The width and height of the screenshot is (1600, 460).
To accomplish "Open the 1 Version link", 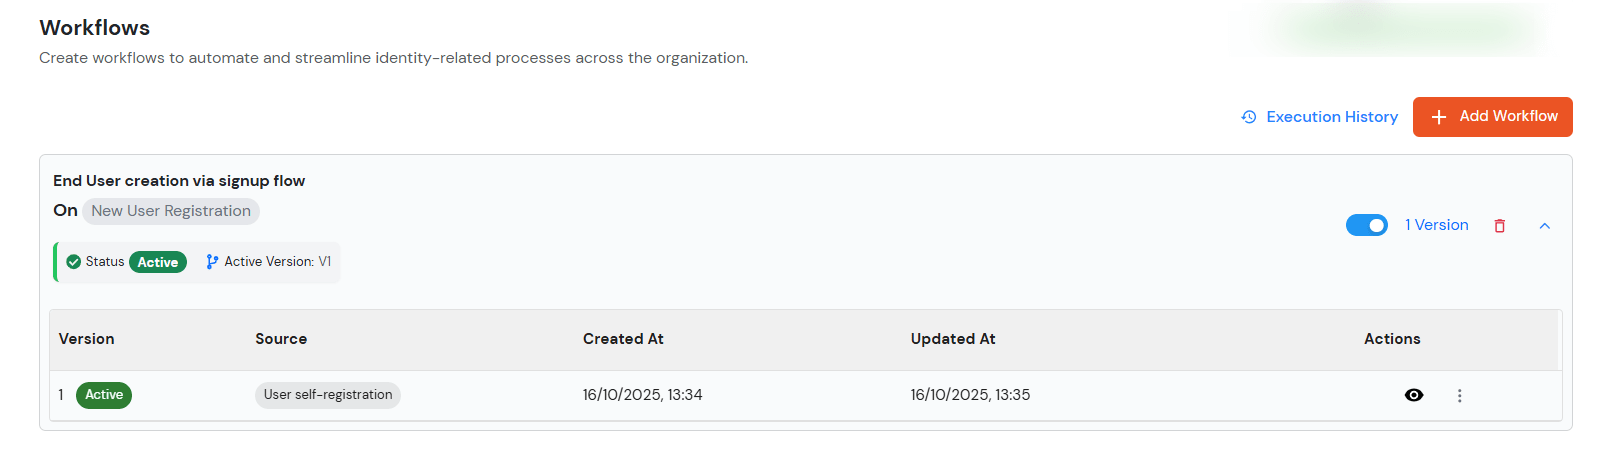I will point(1436,225).
